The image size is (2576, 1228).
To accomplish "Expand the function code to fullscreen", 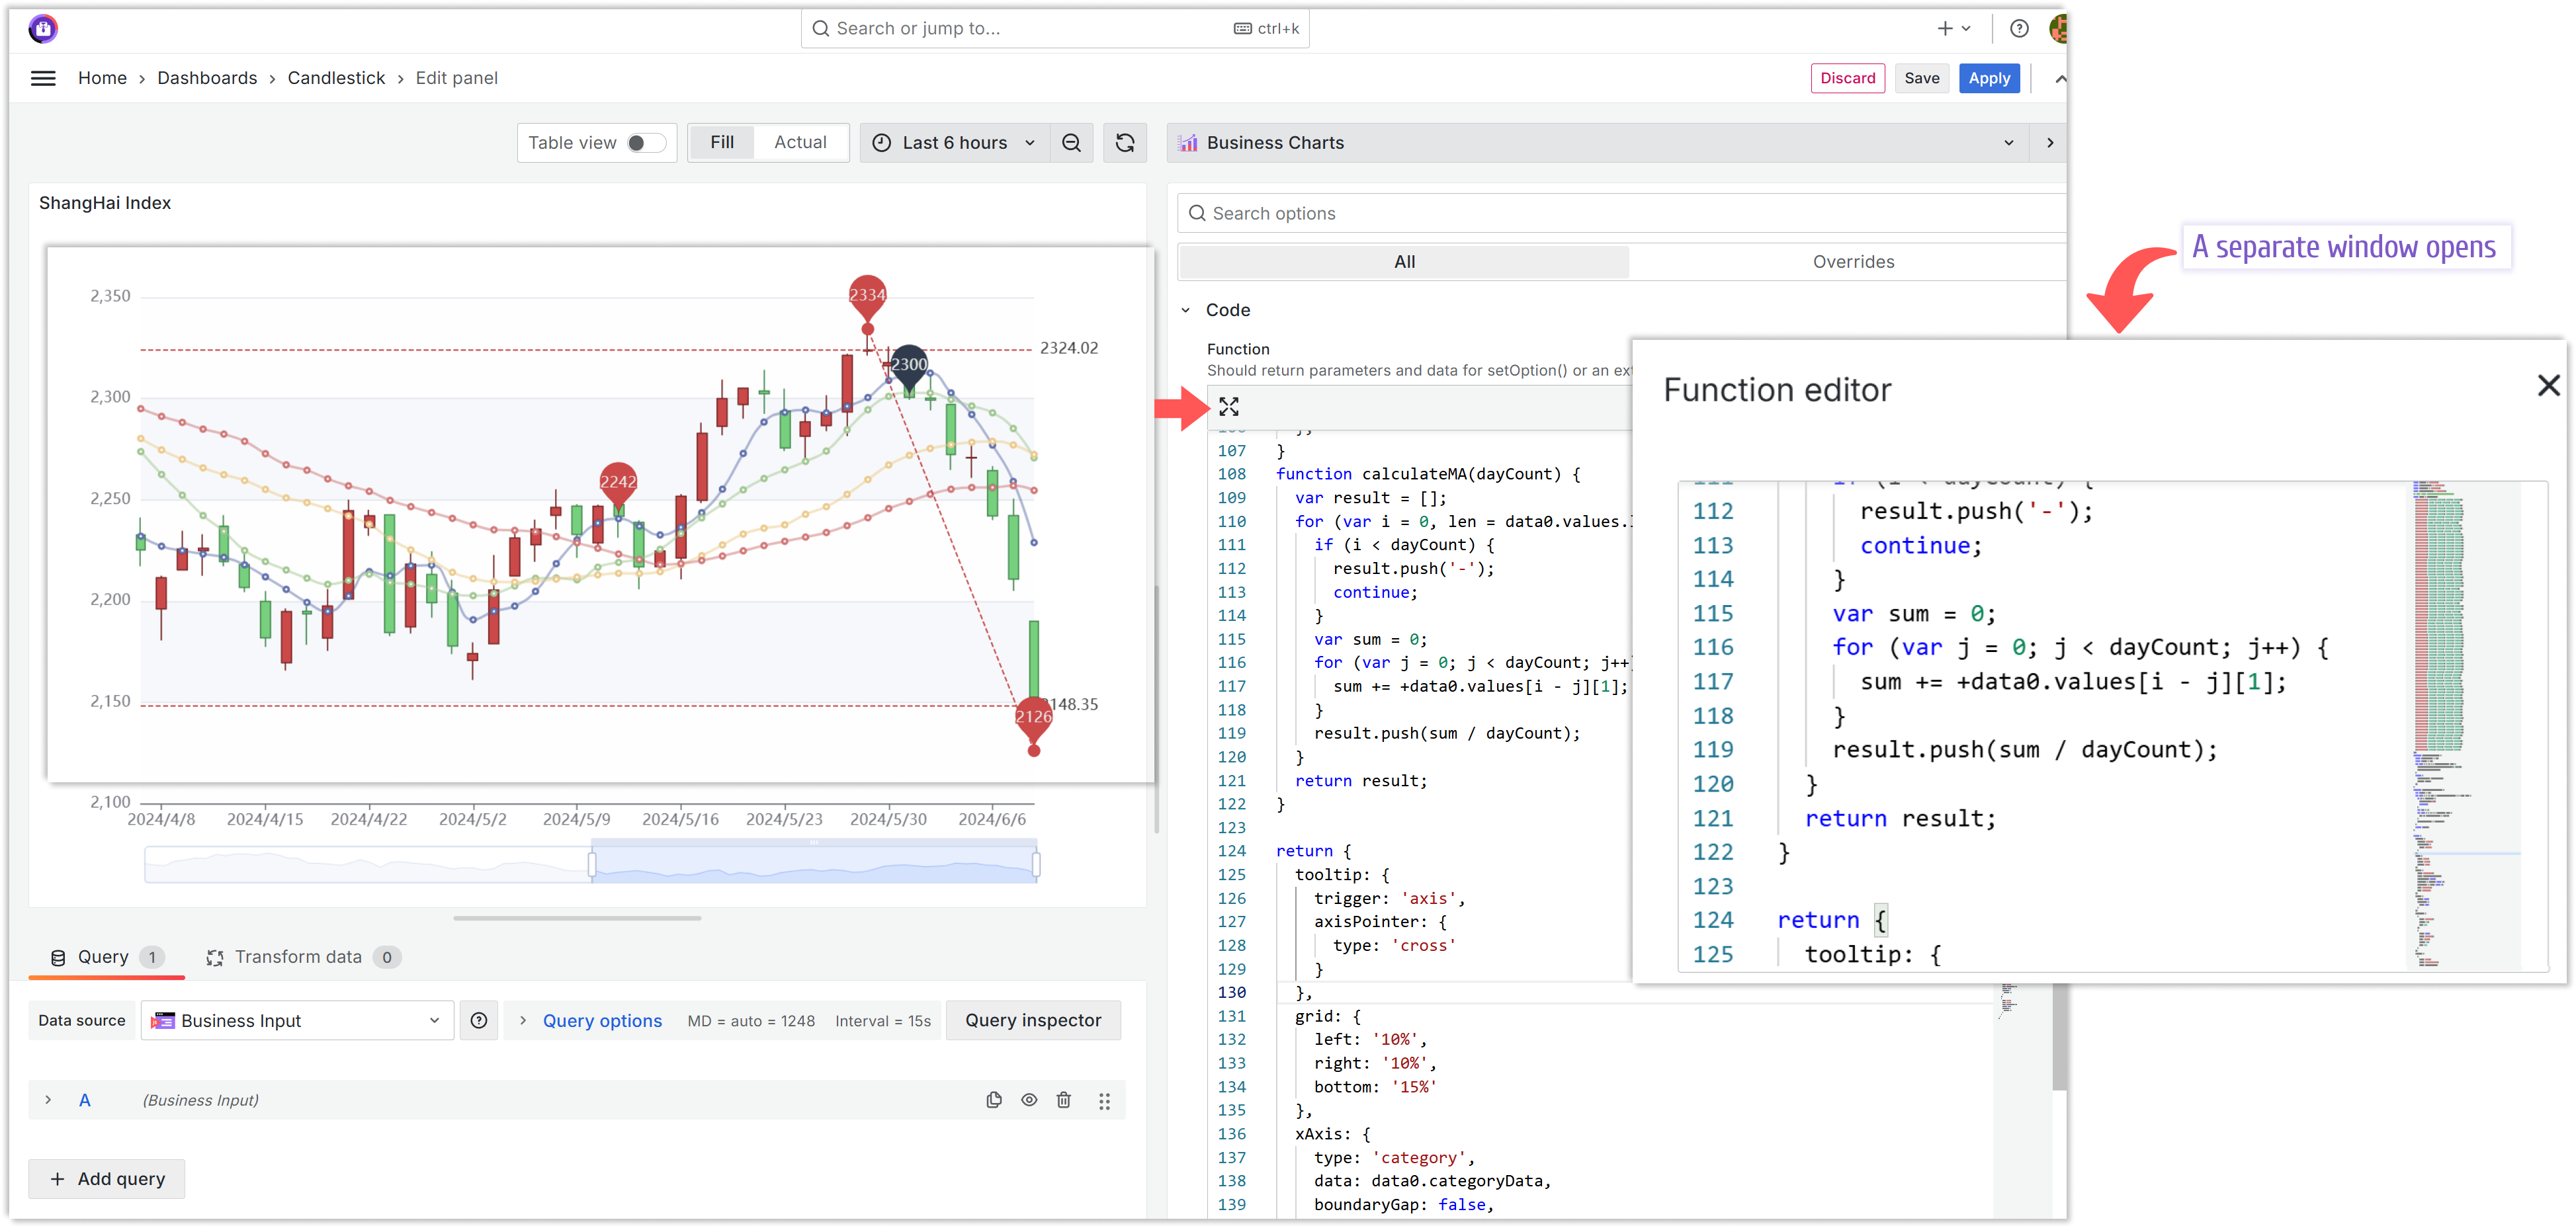I will [1230, 406].
